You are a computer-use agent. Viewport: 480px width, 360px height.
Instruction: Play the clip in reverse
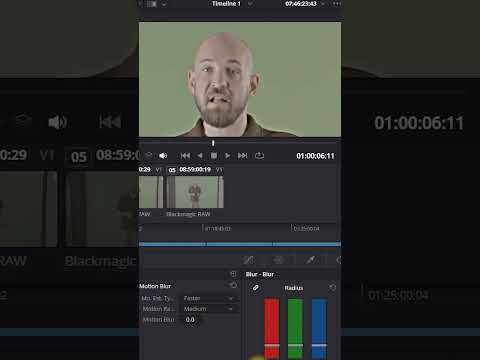(200, 156)
